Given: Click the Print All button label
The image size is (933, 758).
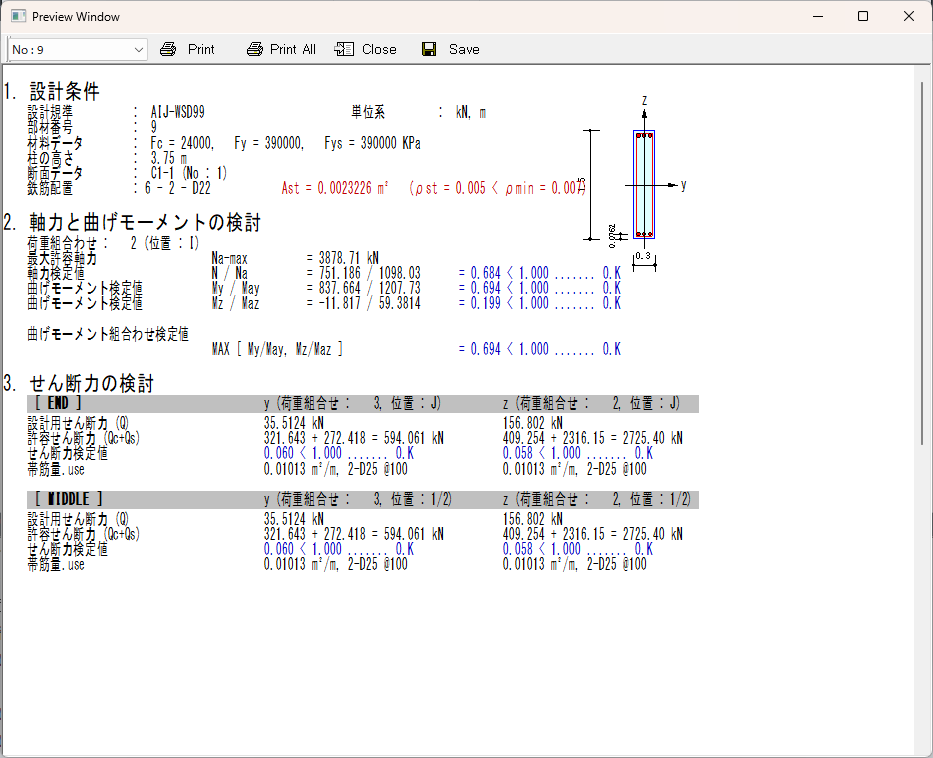Looking at the screenshot, I should tap(293, 49).
